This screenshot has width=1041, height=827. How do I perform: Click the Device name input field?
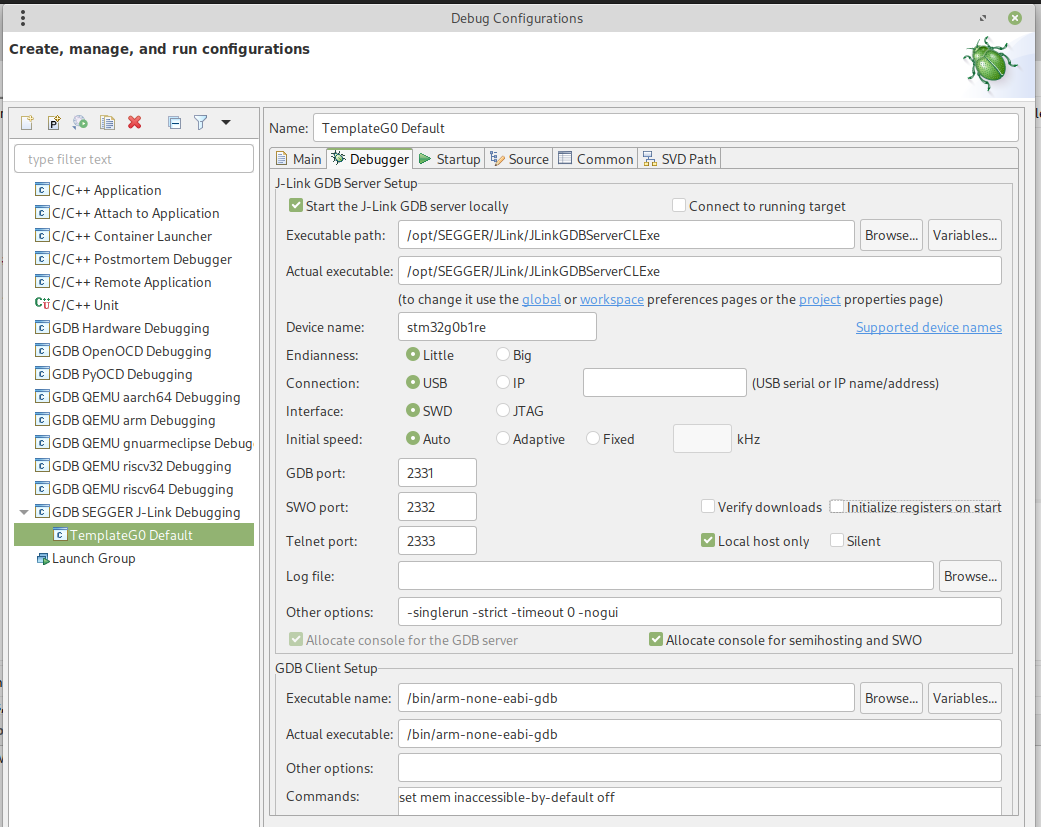pyautogui.click(x=496, y=327)
